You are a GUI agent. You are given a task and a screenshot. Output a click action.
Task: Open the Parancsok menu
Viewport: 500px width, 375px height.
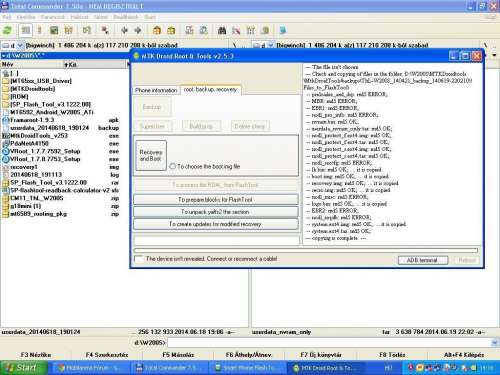(52, 17)
